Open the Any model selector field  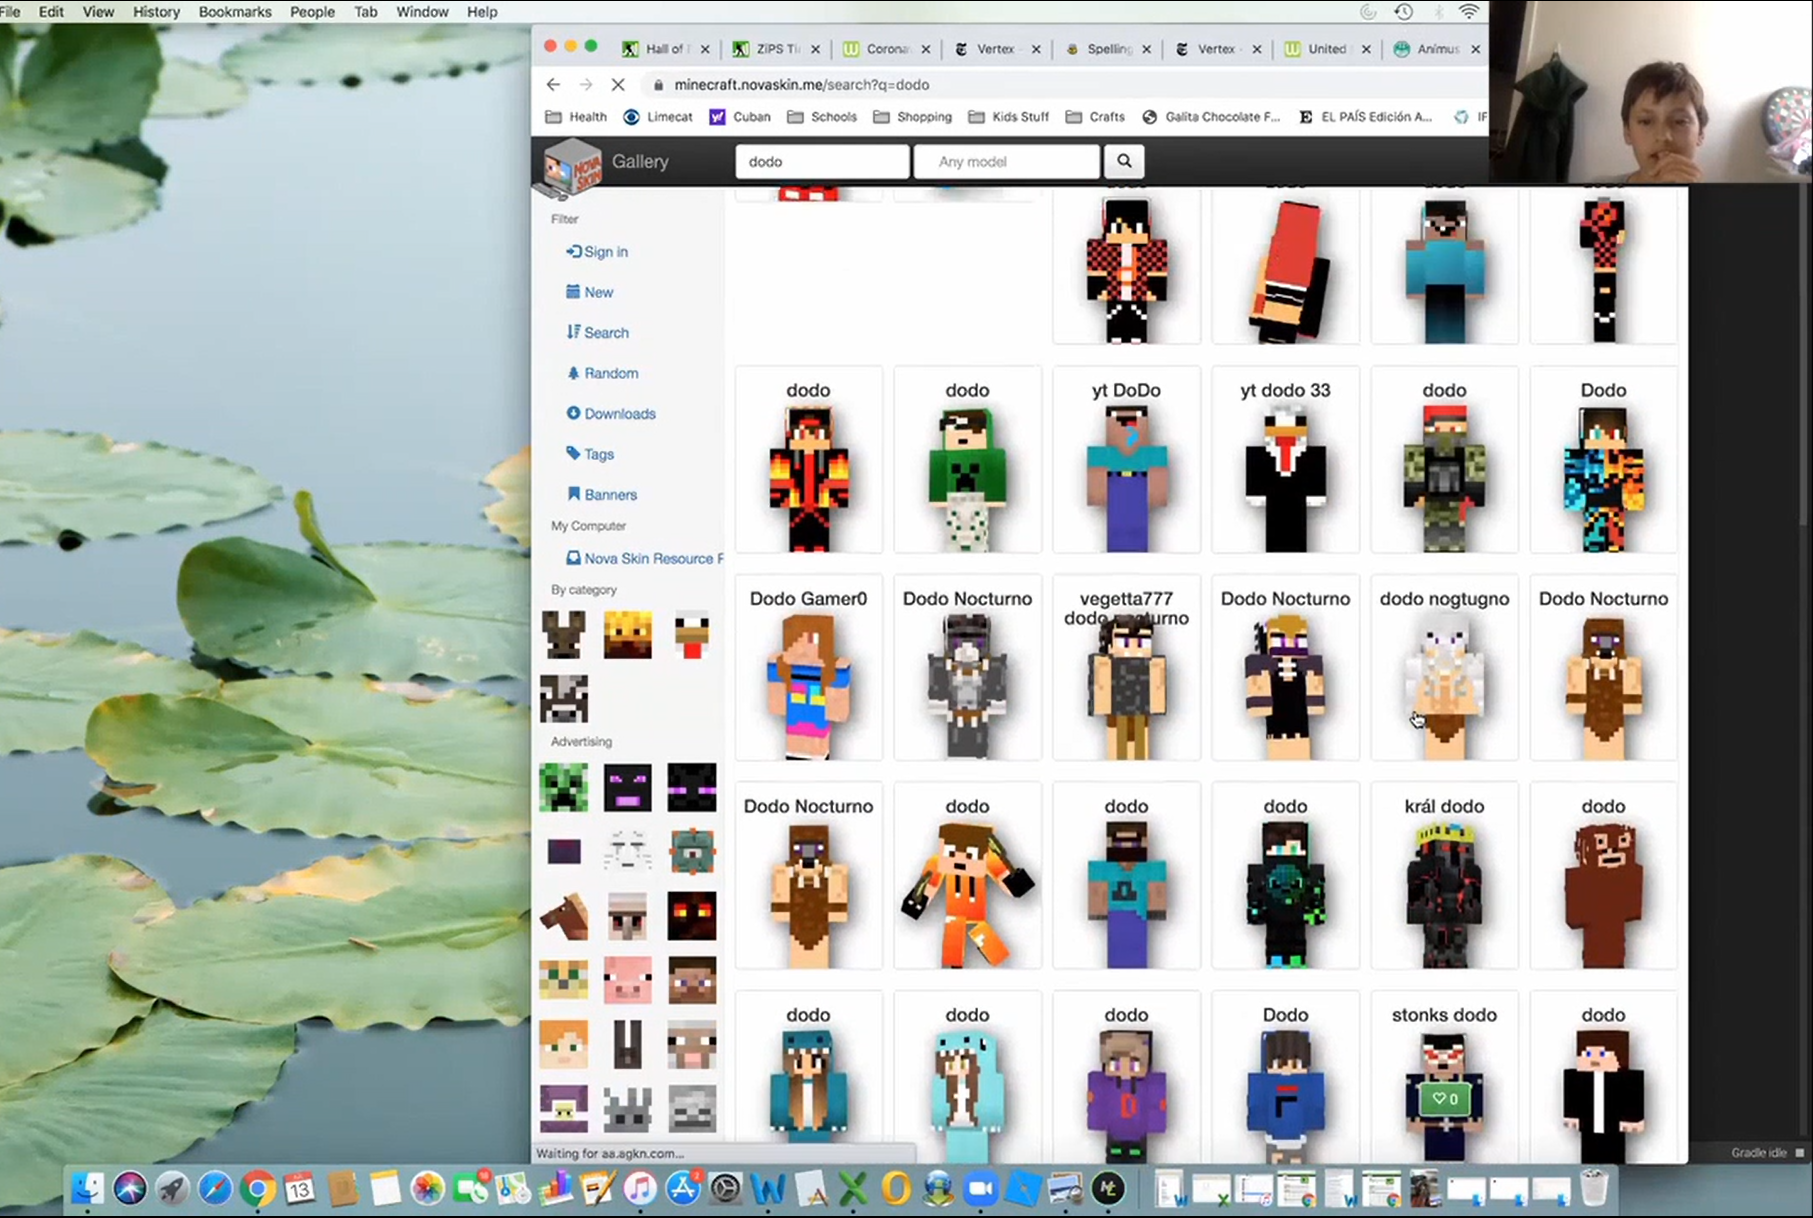pyautogui.click(x=1007, y=161)
